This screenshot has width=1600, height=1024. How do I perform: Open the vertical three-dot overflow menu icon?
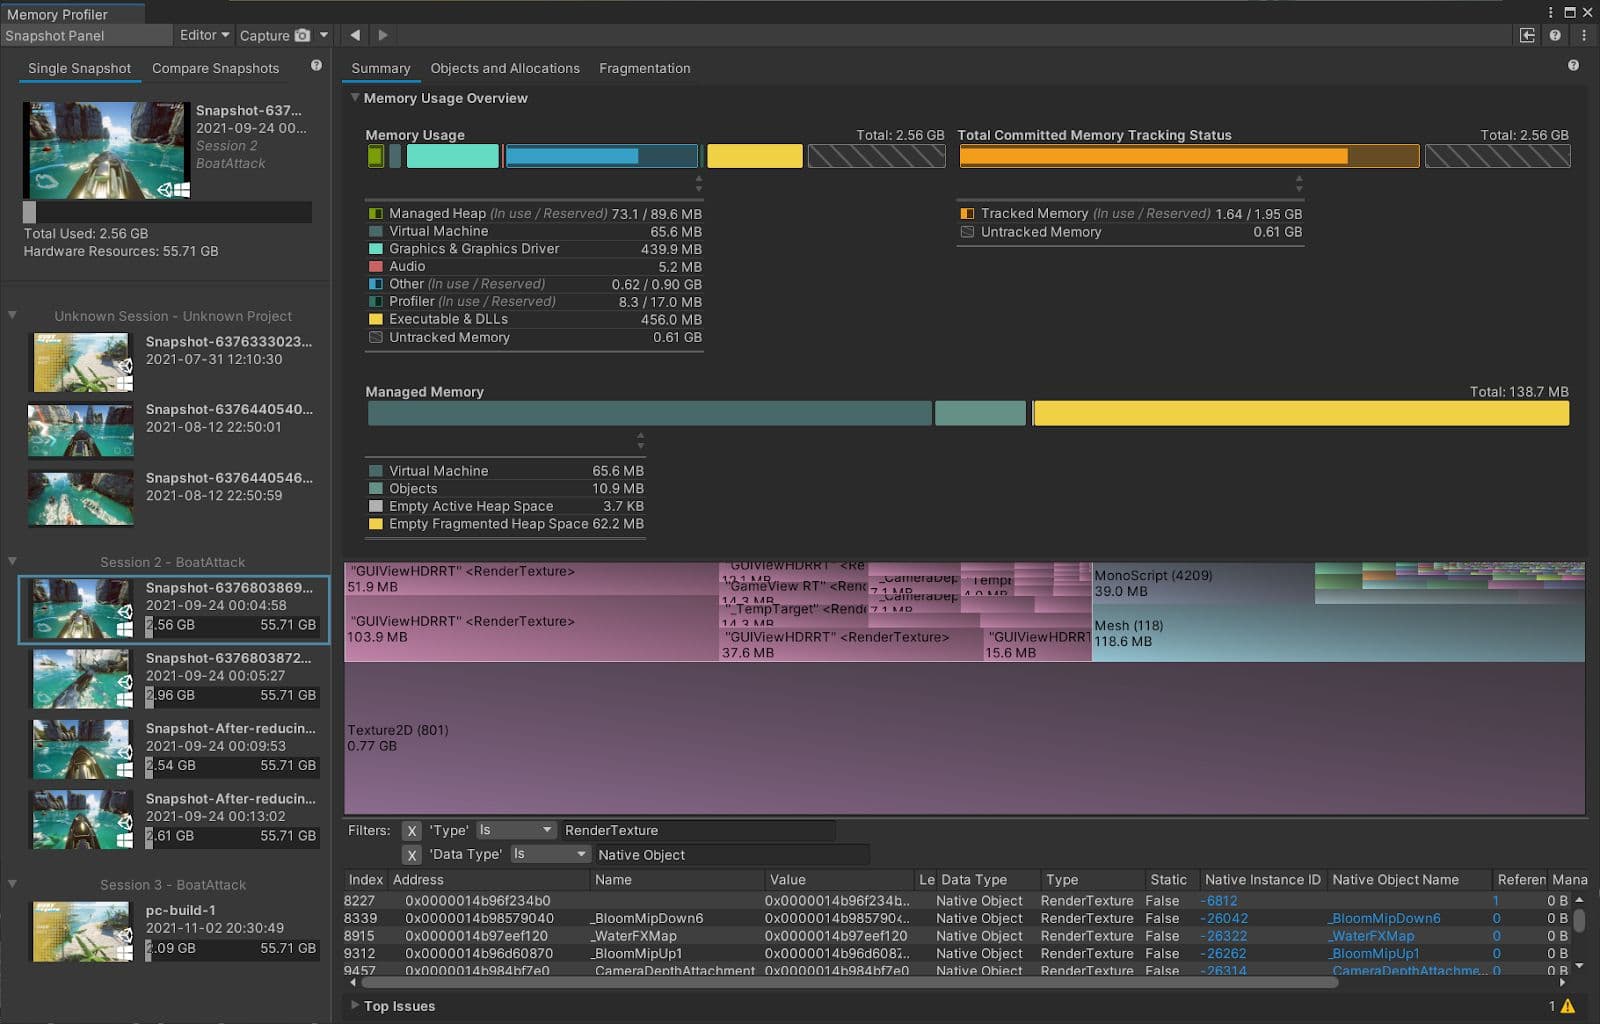click(x=1583, y=35)
